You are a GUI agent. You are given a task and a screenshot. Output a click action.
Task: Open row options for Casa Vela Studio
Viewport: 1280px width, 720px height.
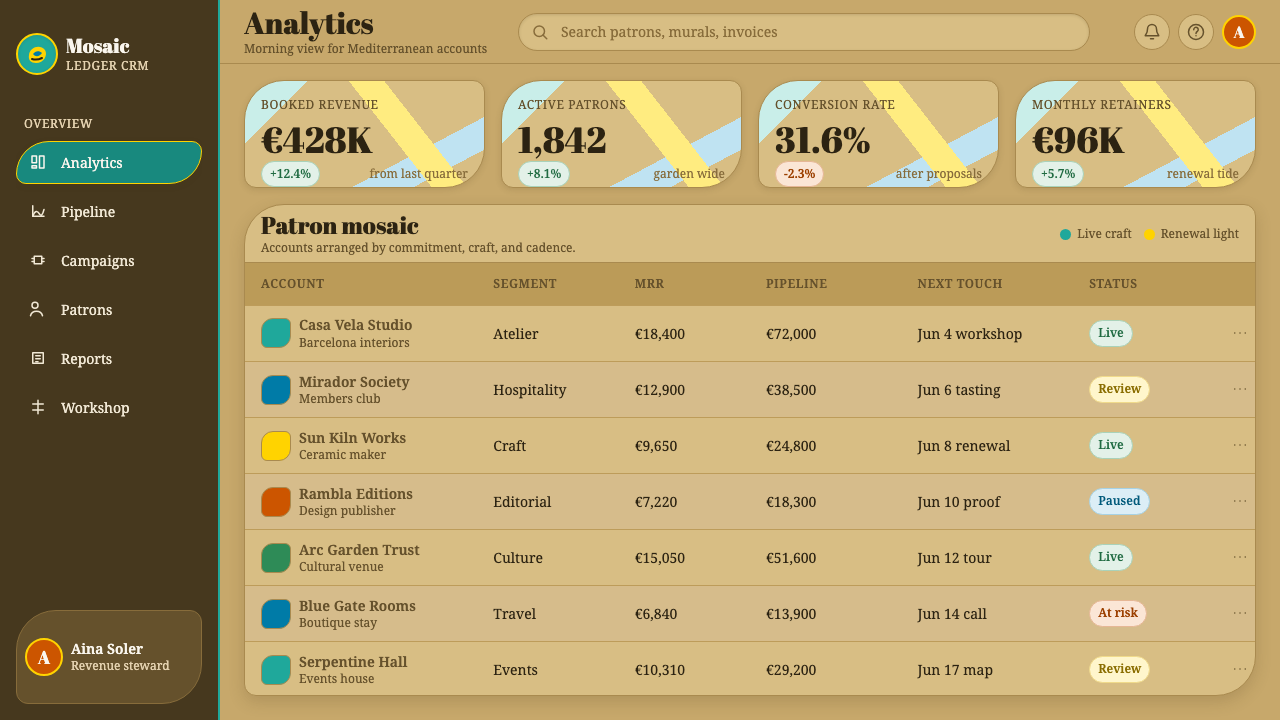1240,333
